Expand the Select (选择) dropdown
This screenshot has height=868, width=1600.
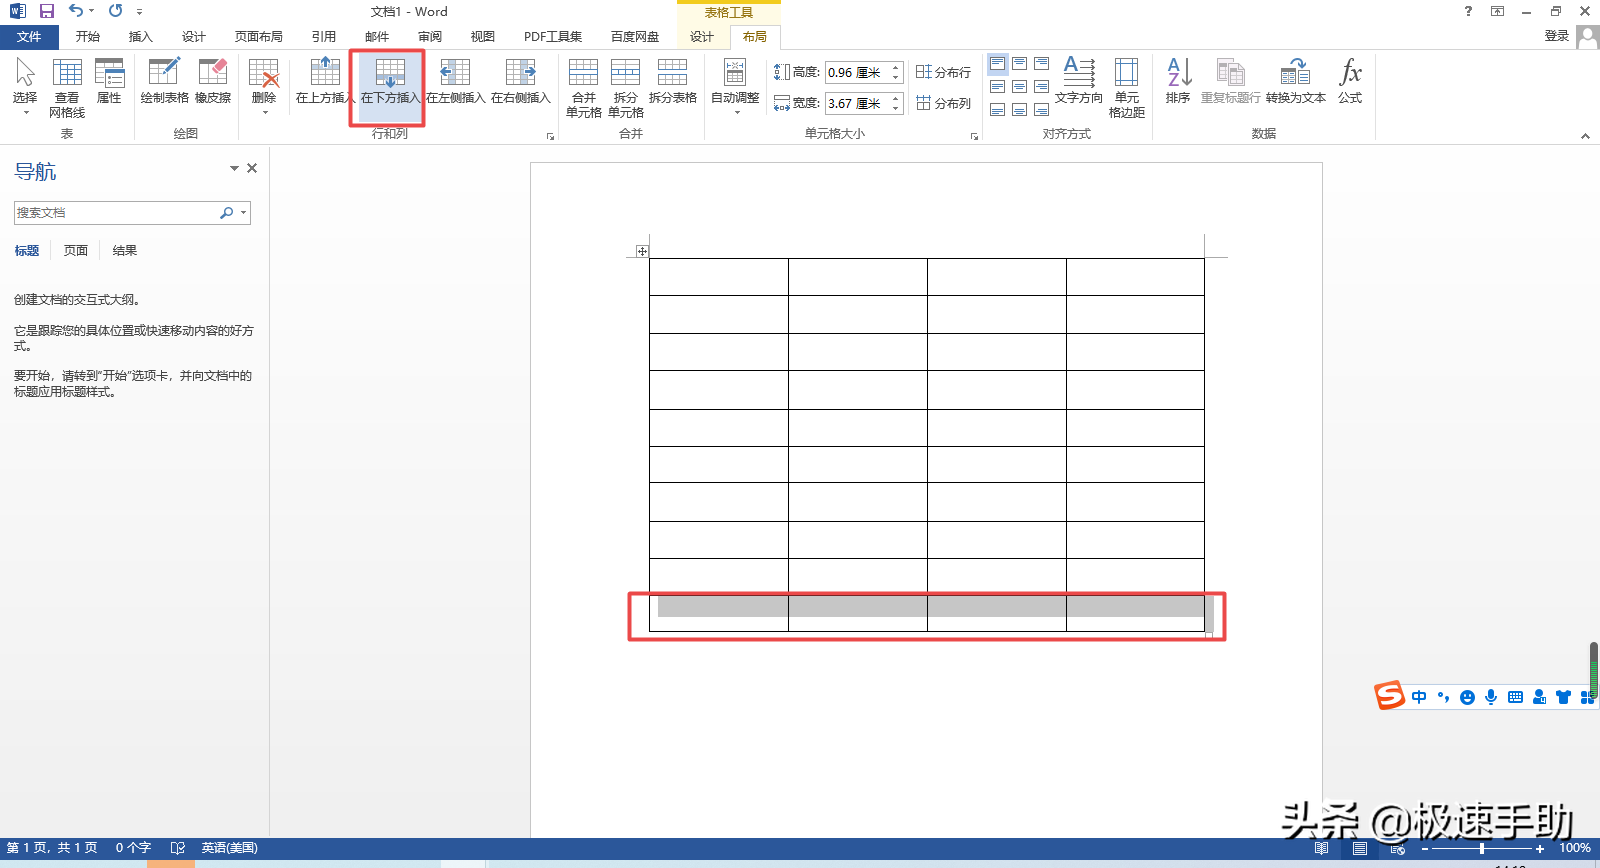[x=25, y=113]
